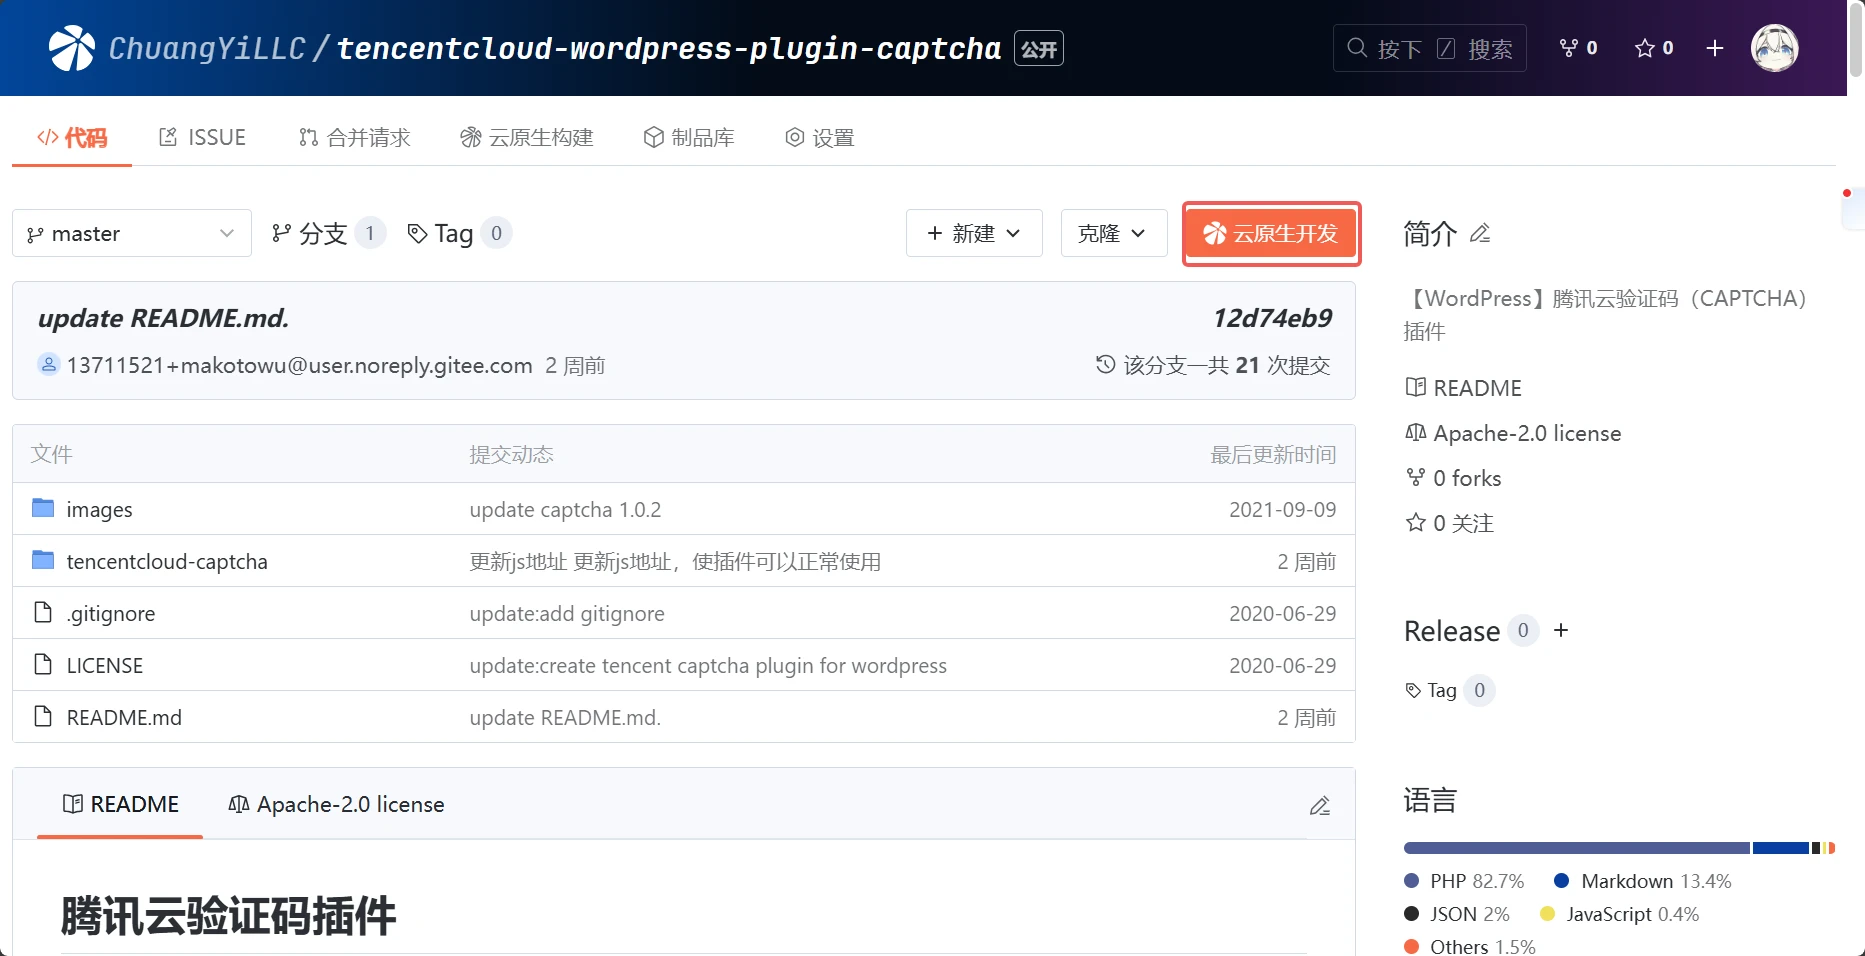This screenshot has width=1865, height=956.
Task: Expand the 克隆 dropdown
Action: pyautogui.click(x=1114, y=233)
